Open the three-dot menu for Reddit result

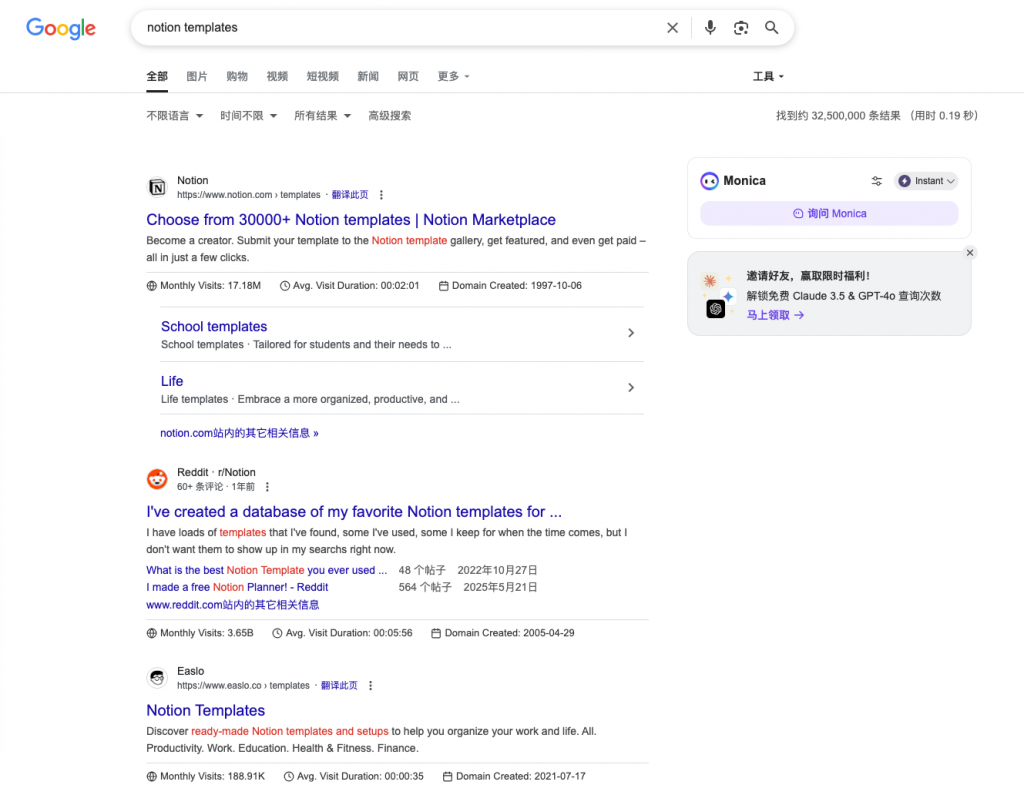click(x=267, y=486)
